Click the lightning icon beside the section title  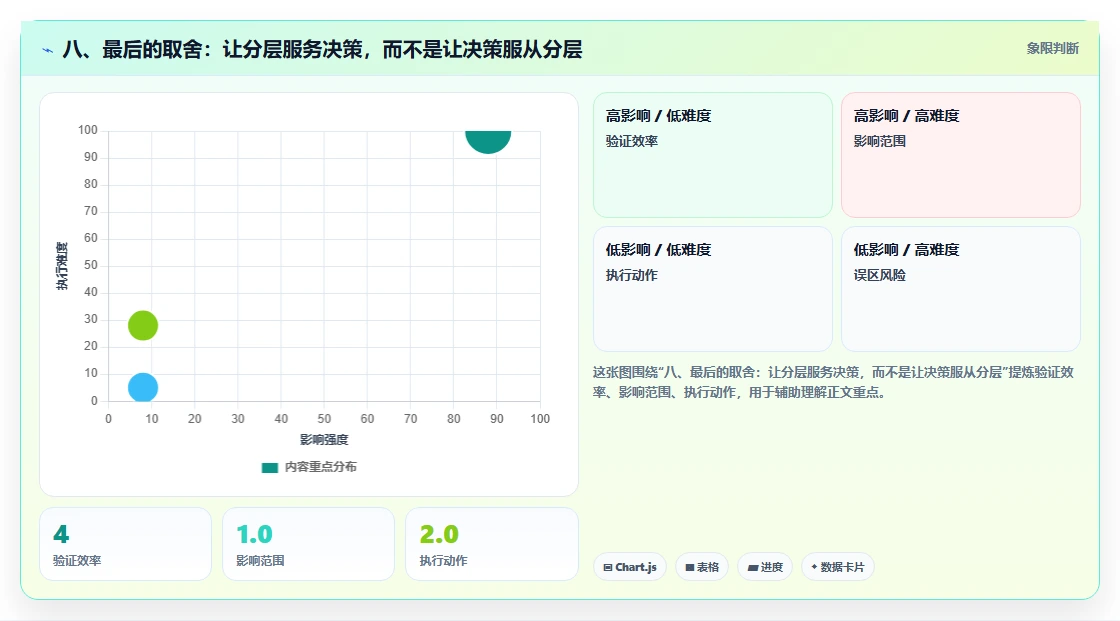[x=48, y=50]
